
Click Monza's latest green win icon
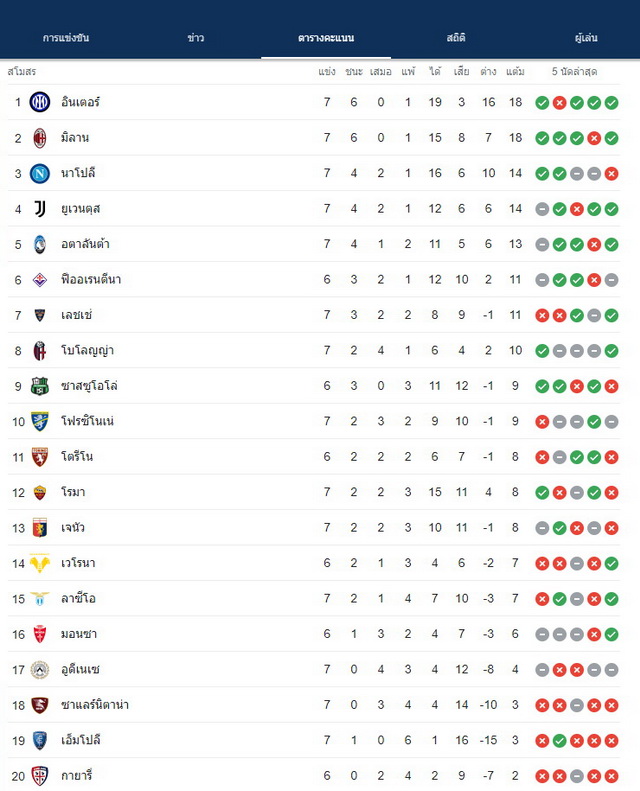click(x=611, y=635)
